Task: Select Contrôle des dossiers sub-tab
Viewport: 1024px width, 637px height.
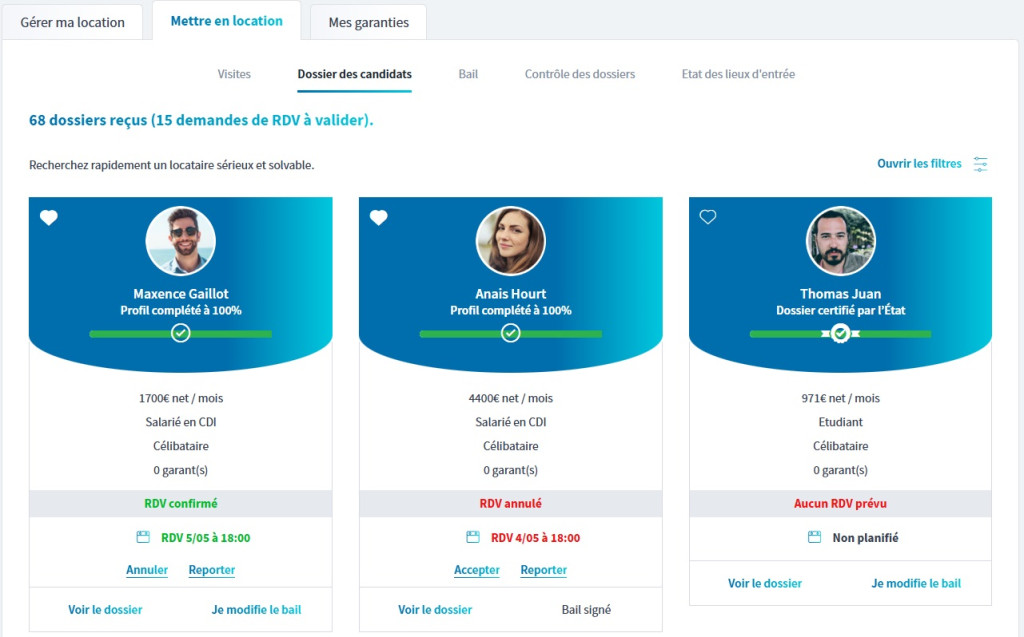Action: coord(580,74)
